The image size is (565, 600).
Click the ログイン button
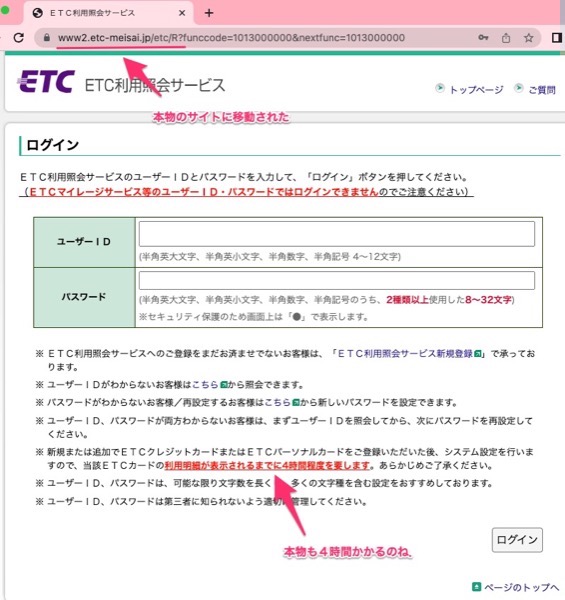coord(517,540)
